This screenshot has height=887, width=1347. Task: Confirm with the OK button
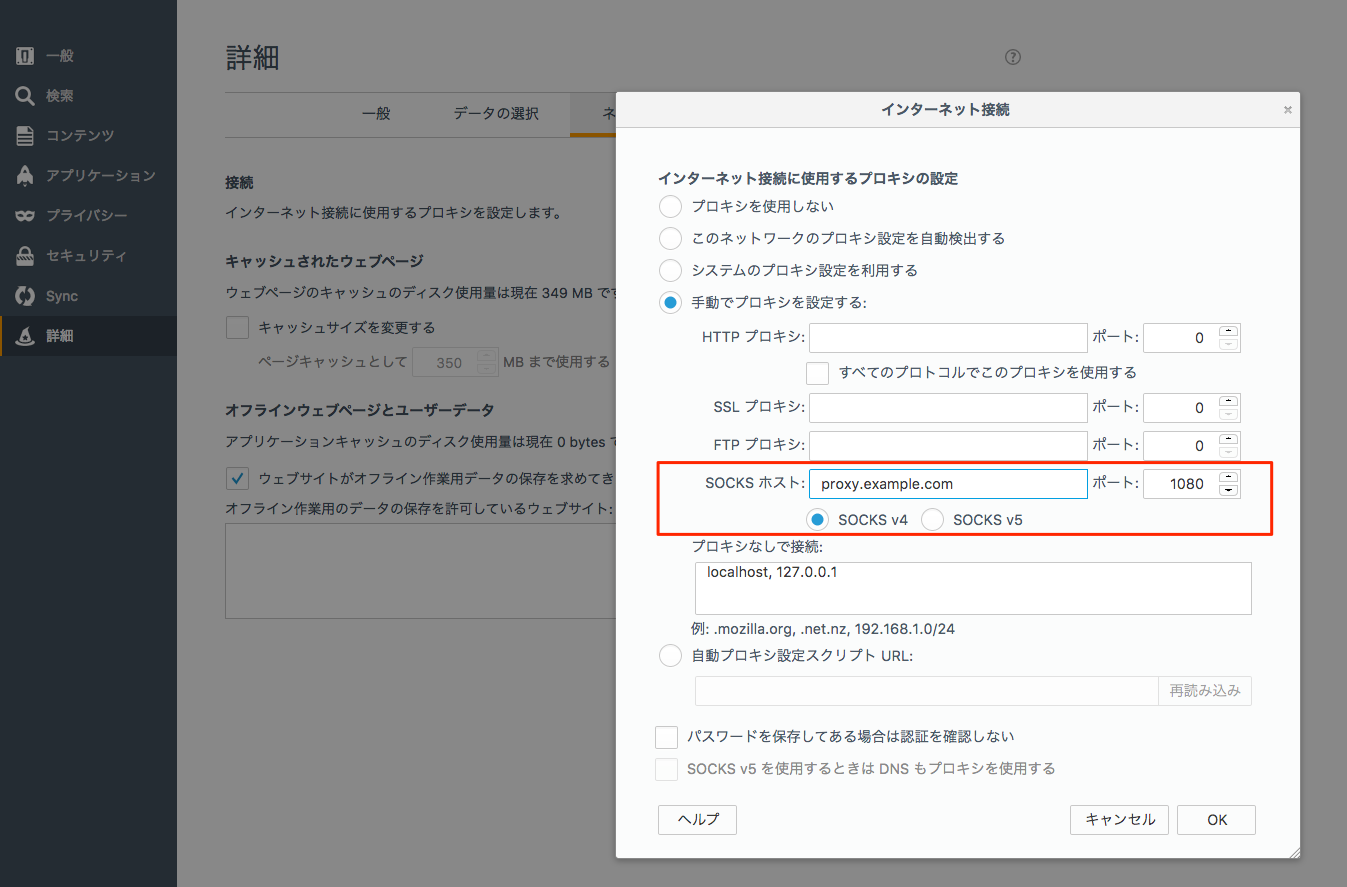click(x=1217, y=820)
